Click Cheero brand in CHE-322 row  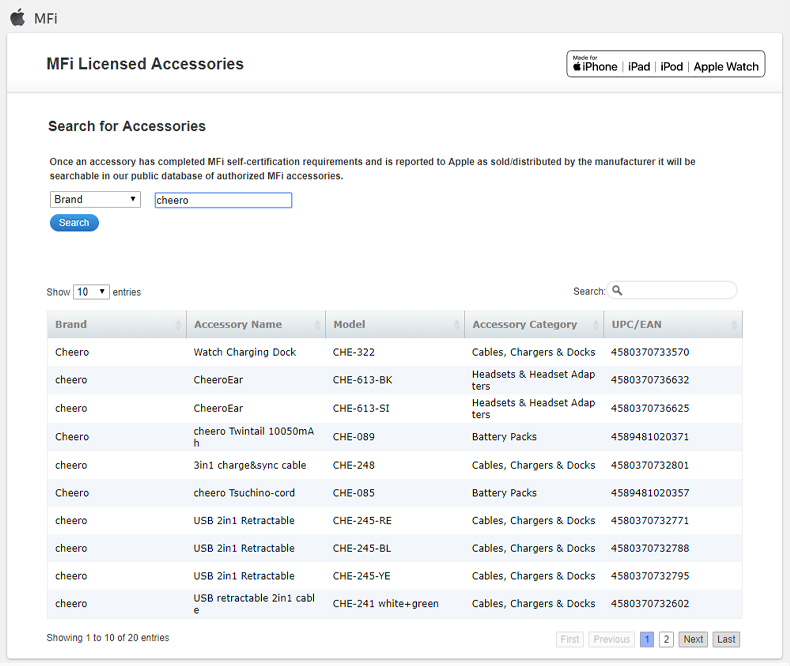point(72,352)
